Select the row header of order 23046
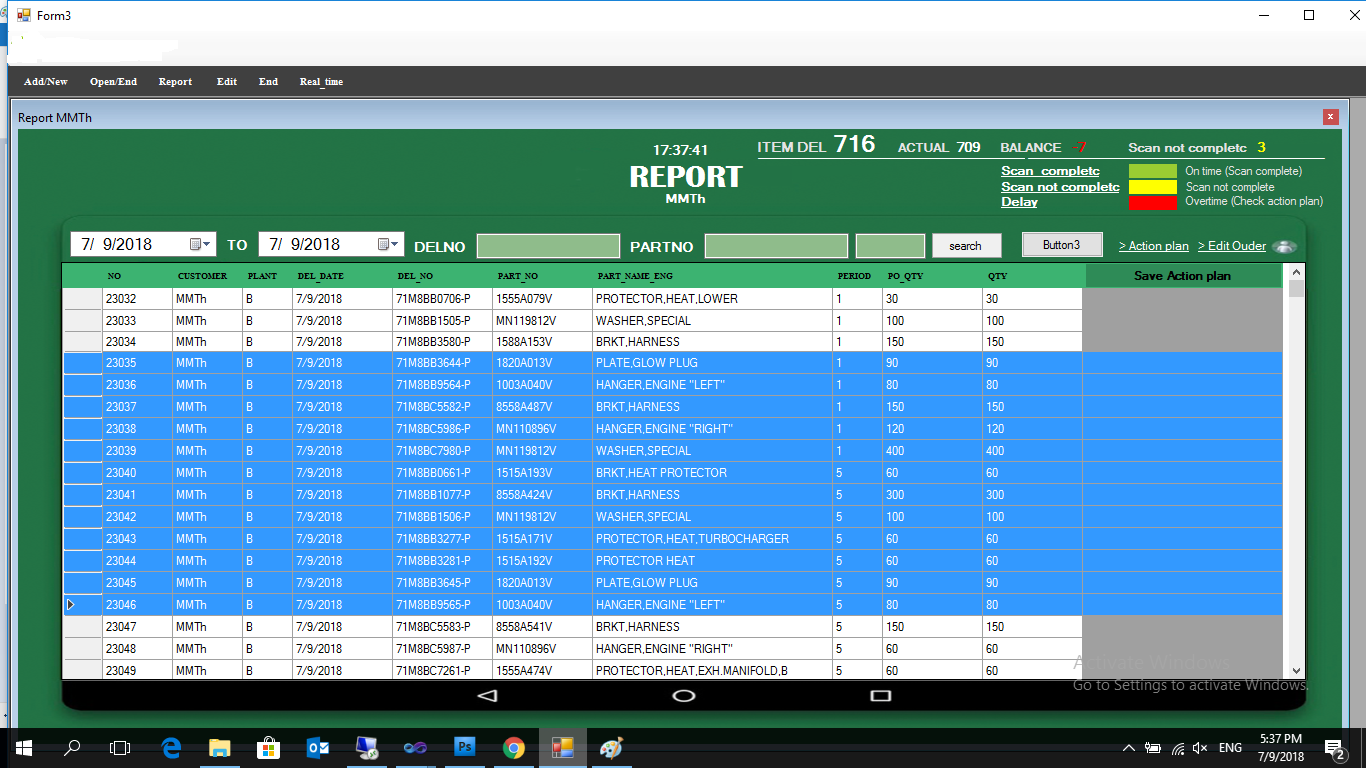 (83, 605)
